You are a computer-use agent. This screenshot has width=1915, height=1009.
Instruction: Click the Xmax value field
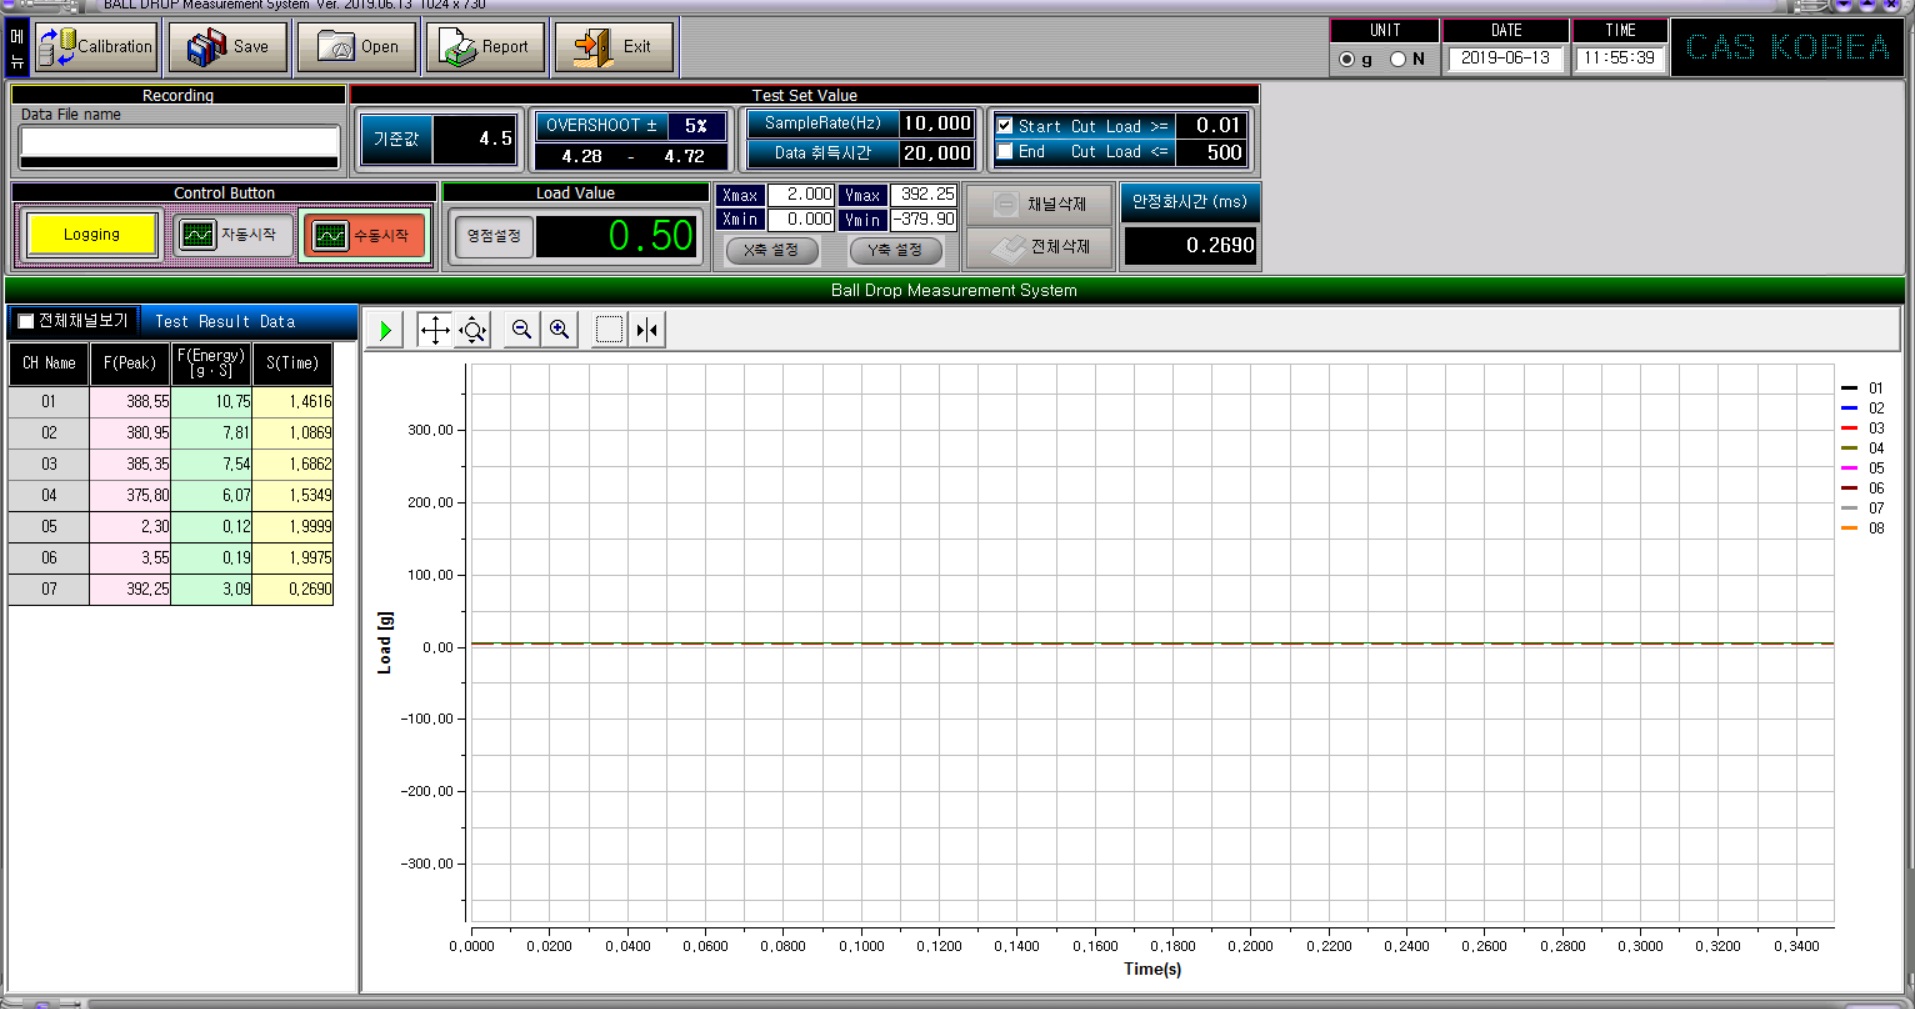click(800, 195)
